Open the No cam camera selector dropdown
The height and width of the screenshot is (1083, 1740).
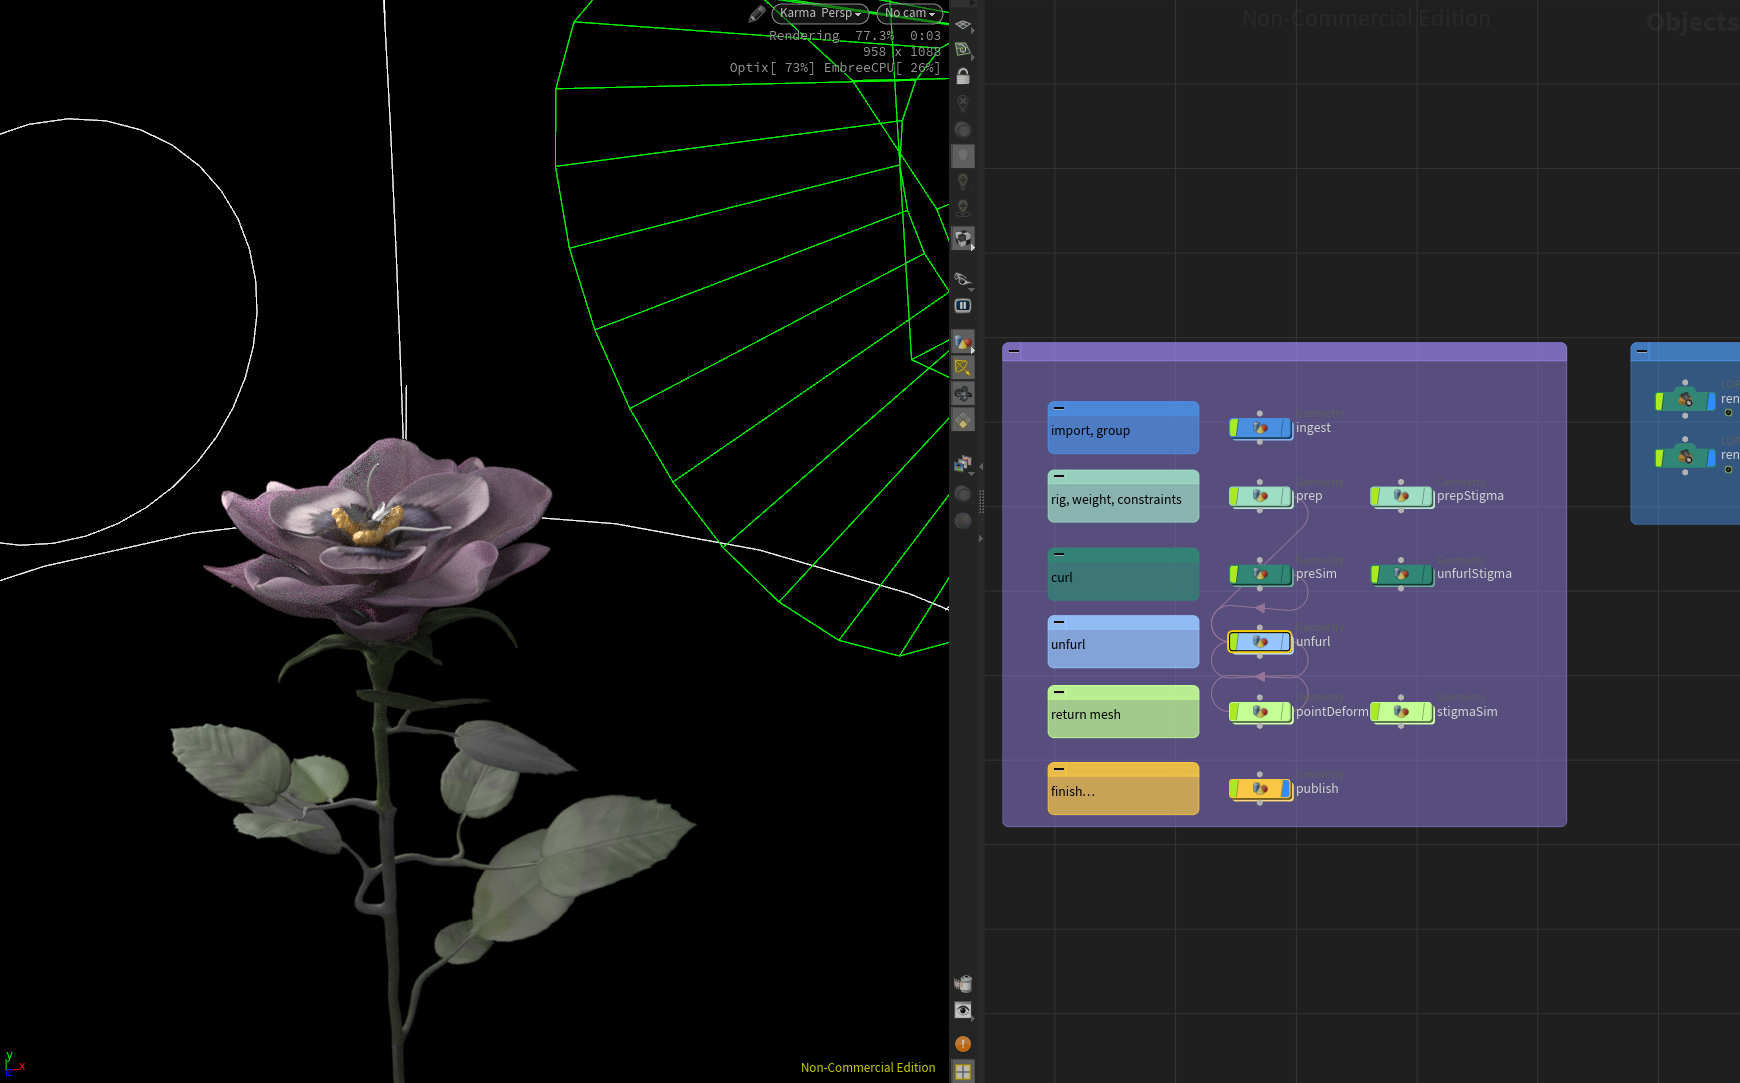(908, 13)
